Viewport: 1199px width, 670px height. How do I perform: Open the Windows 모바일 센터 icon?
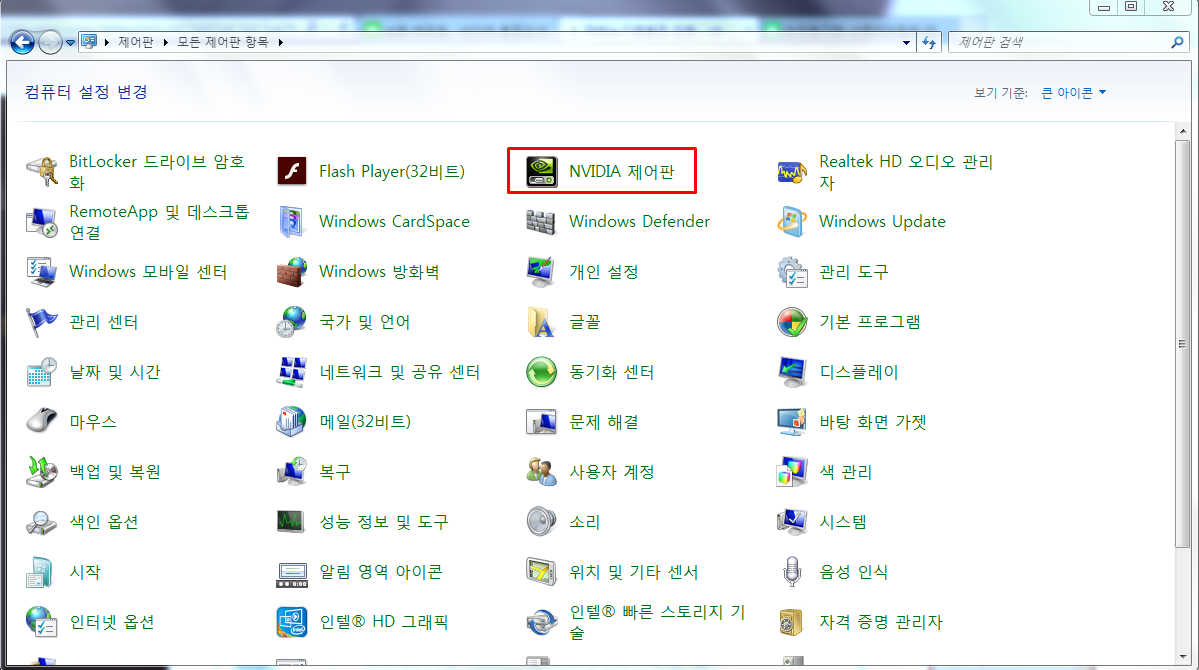click(42, 272)
